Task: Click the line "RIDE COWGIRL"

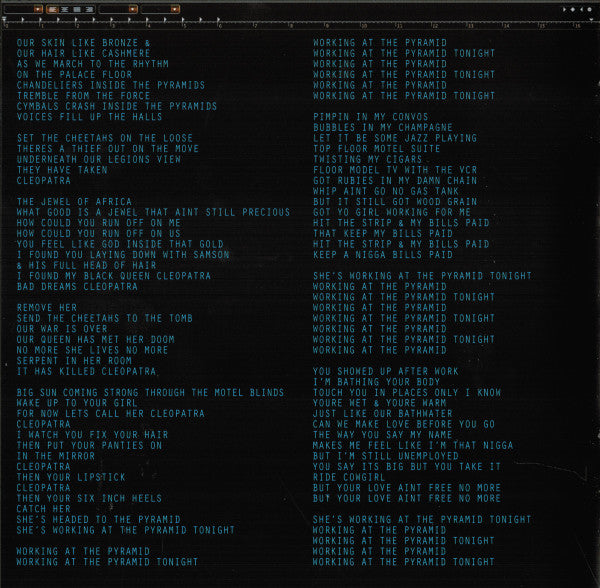Action: (349, 477)
